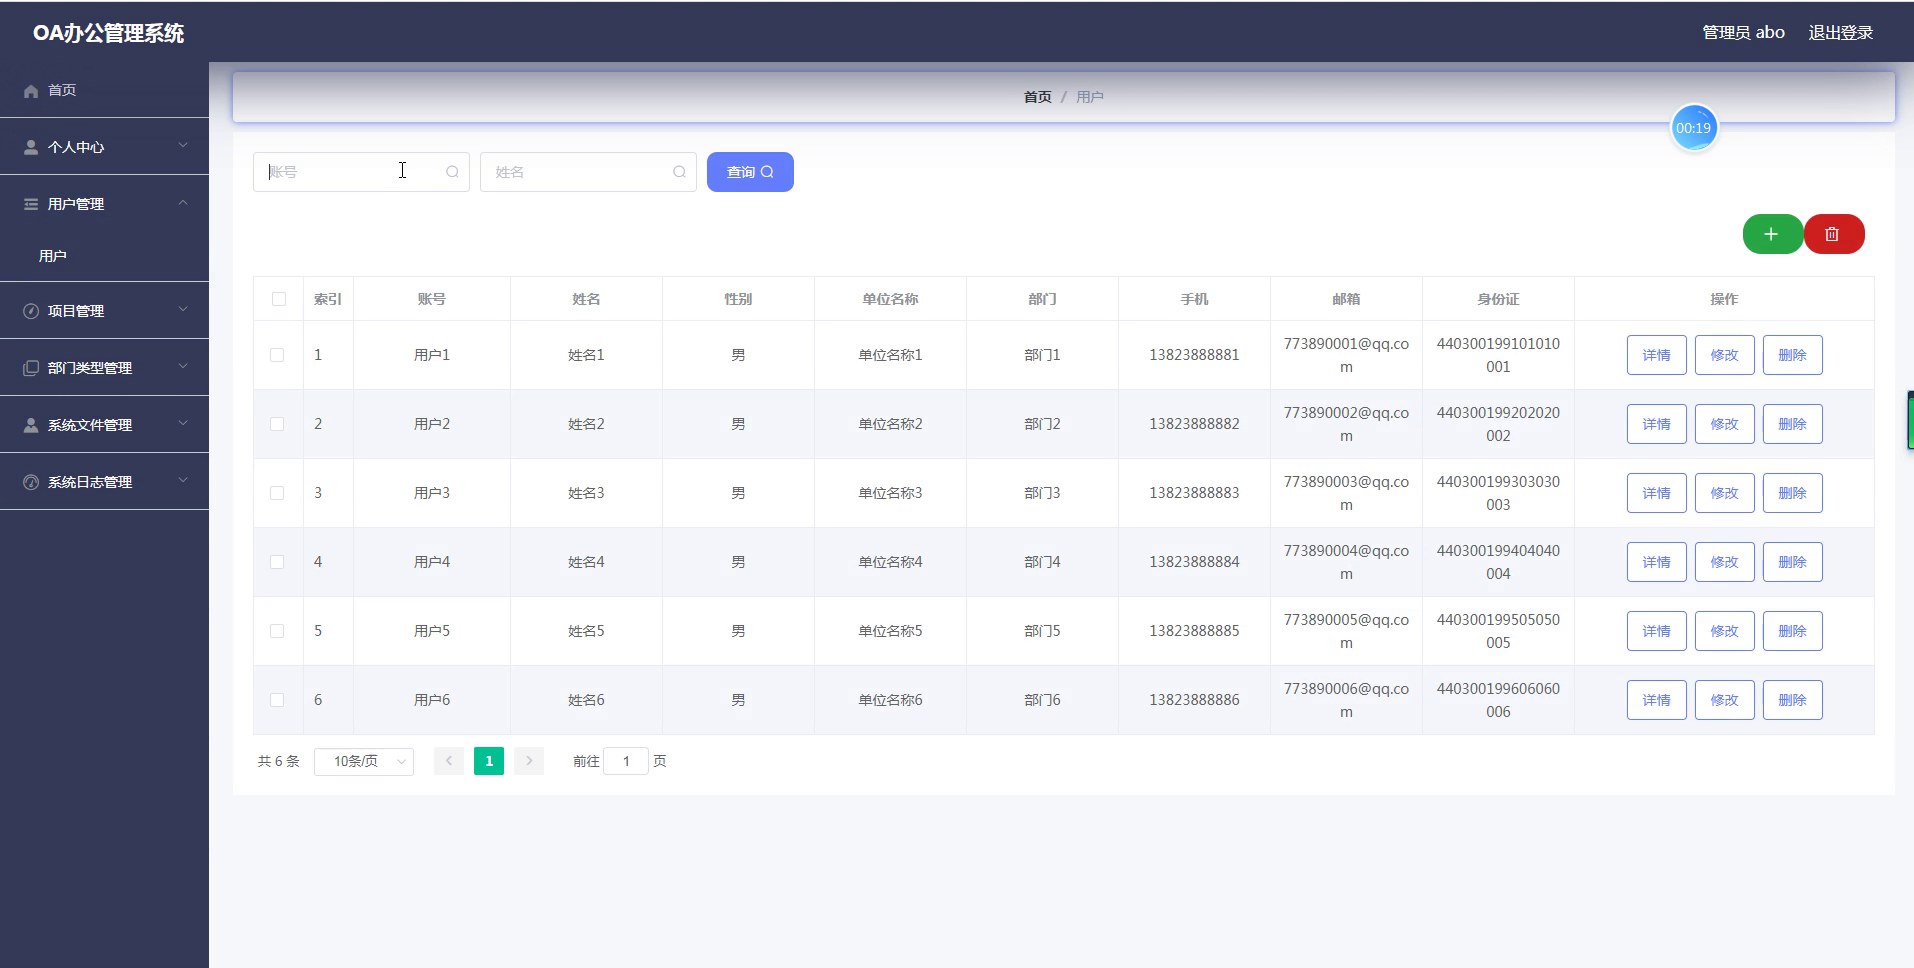Click the 系统文件管理 user icon
Image resolution: width=1914 pixels, height=968 pixels.
pos(31,425)
